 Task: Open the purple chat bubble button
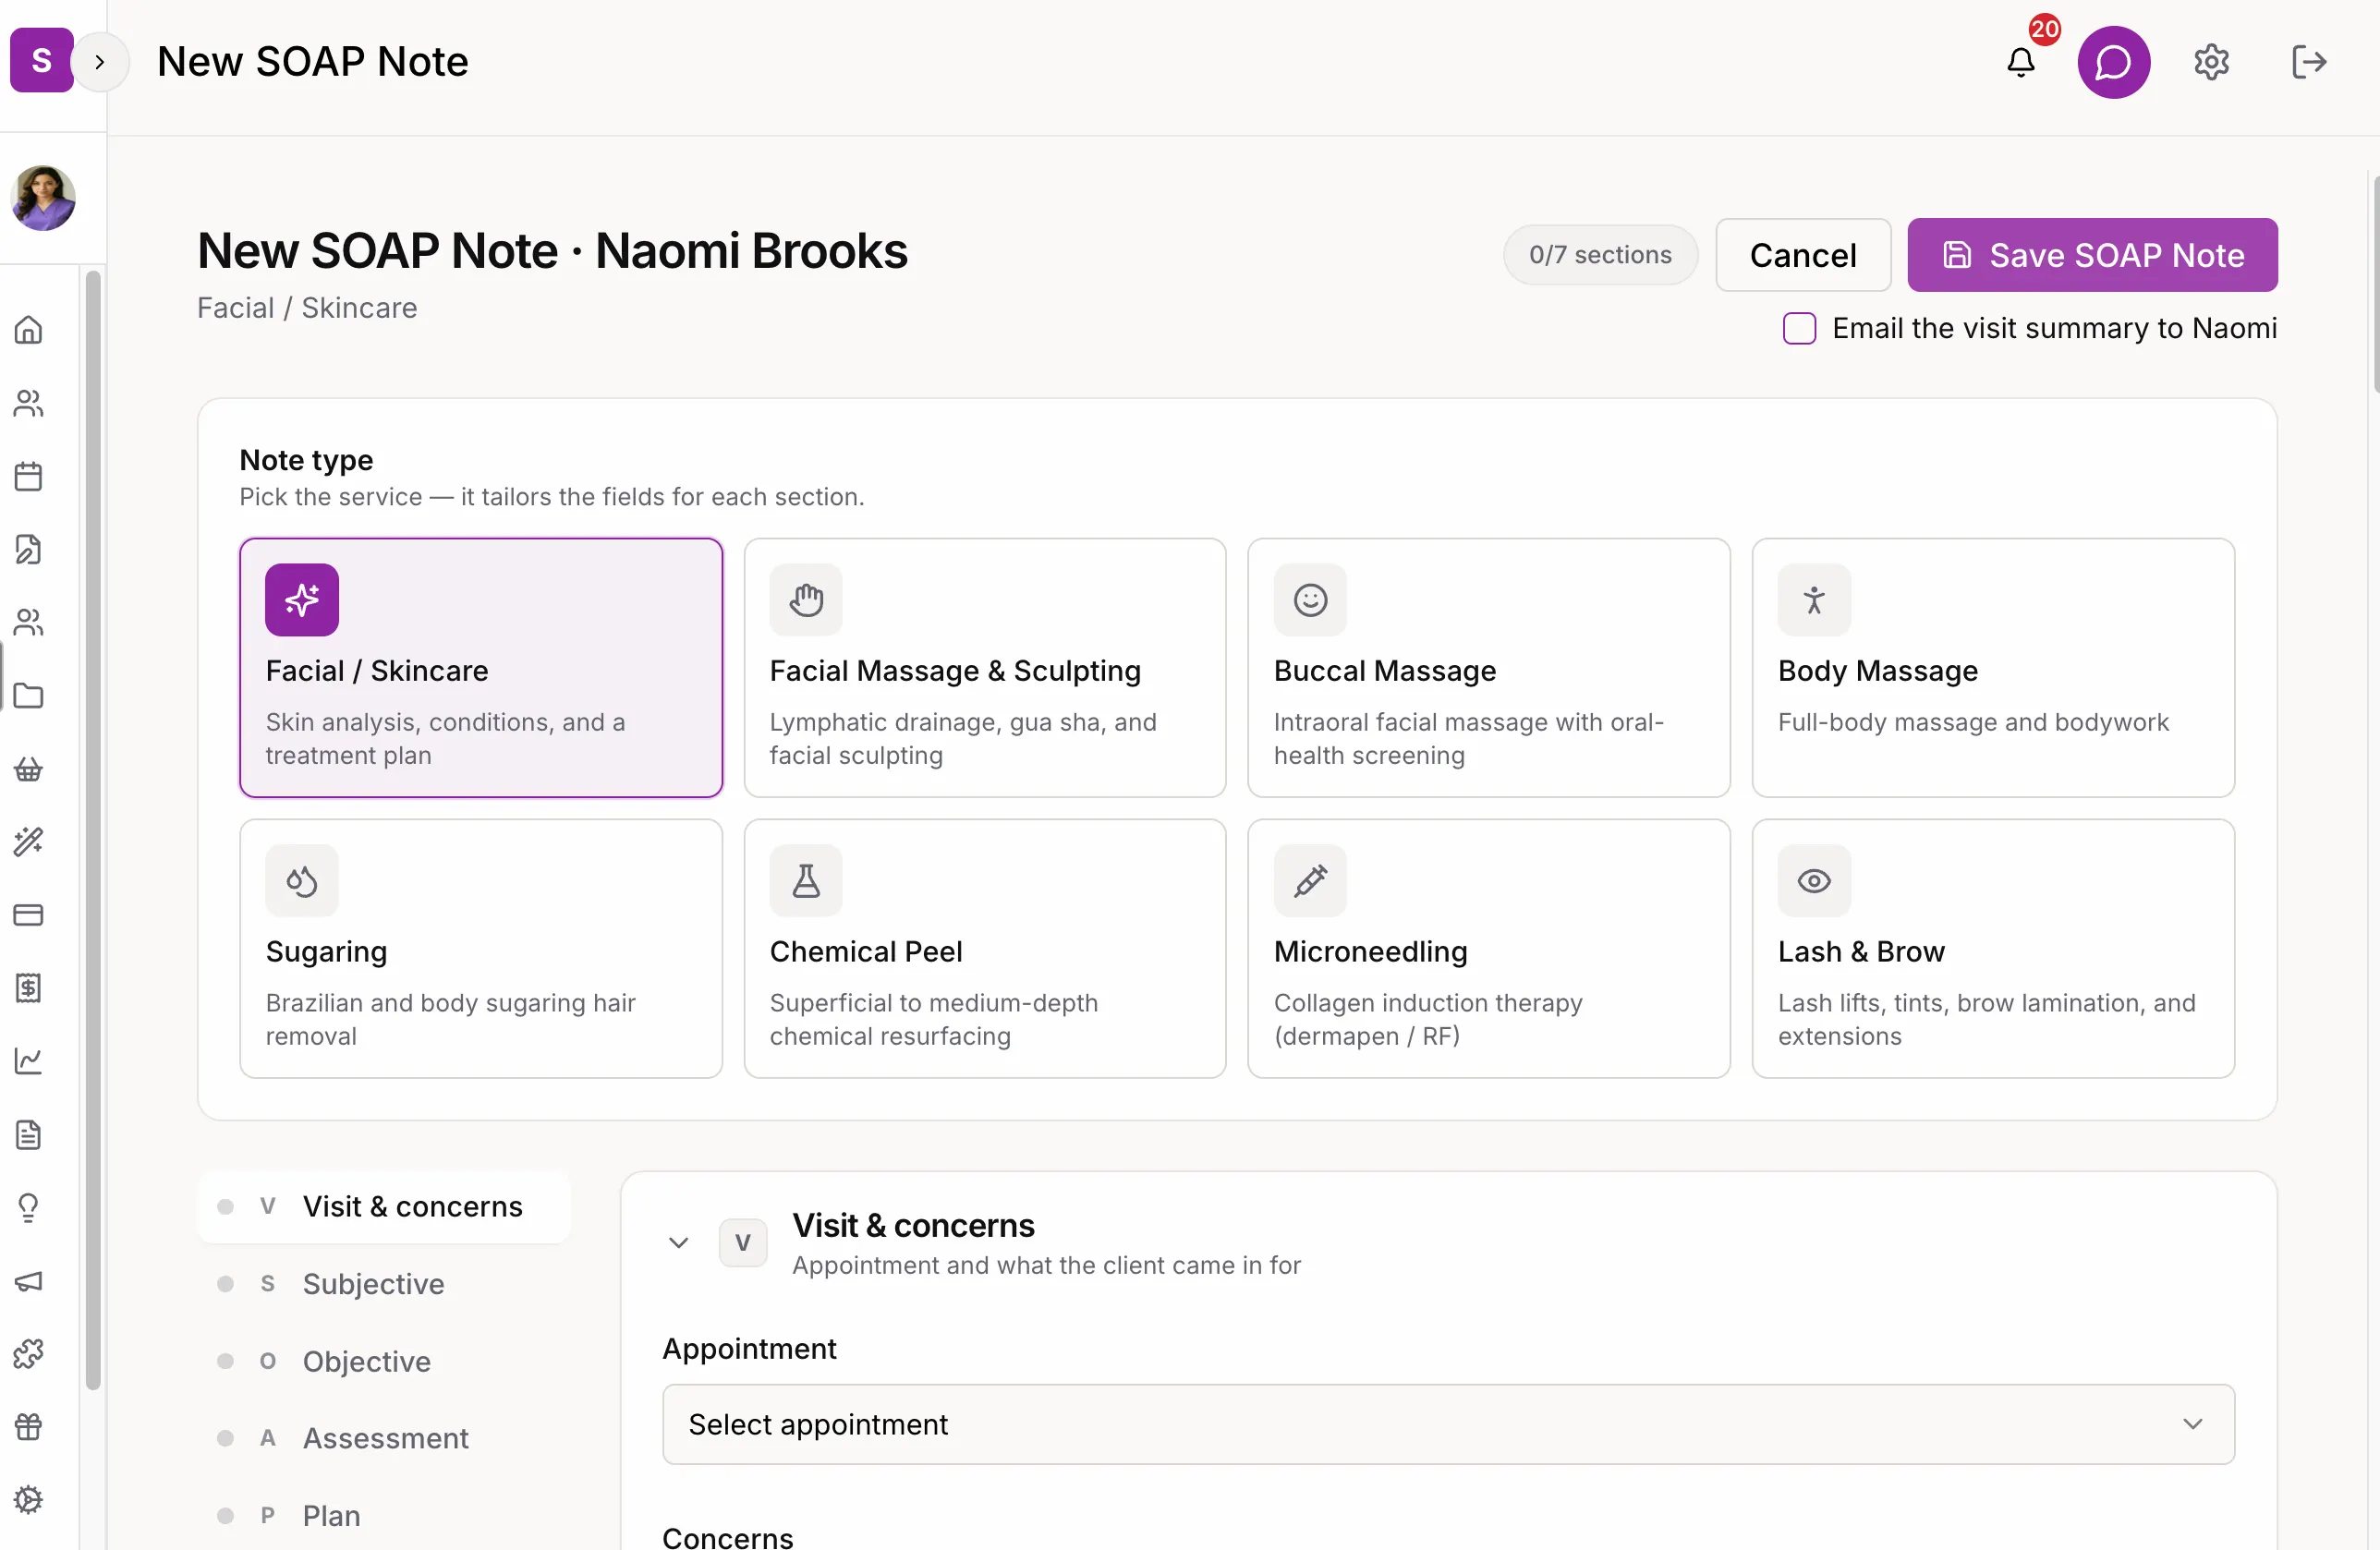(x=2113, y=62)
